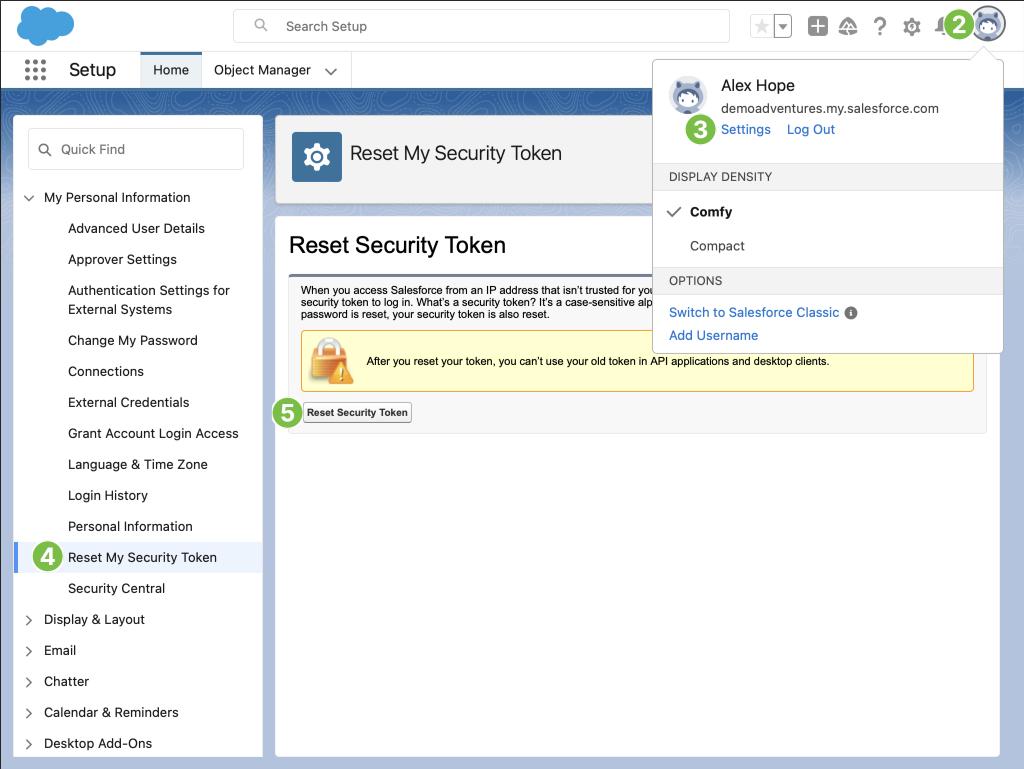
Task: Click the help question mark icon
Action: (880, 27)
